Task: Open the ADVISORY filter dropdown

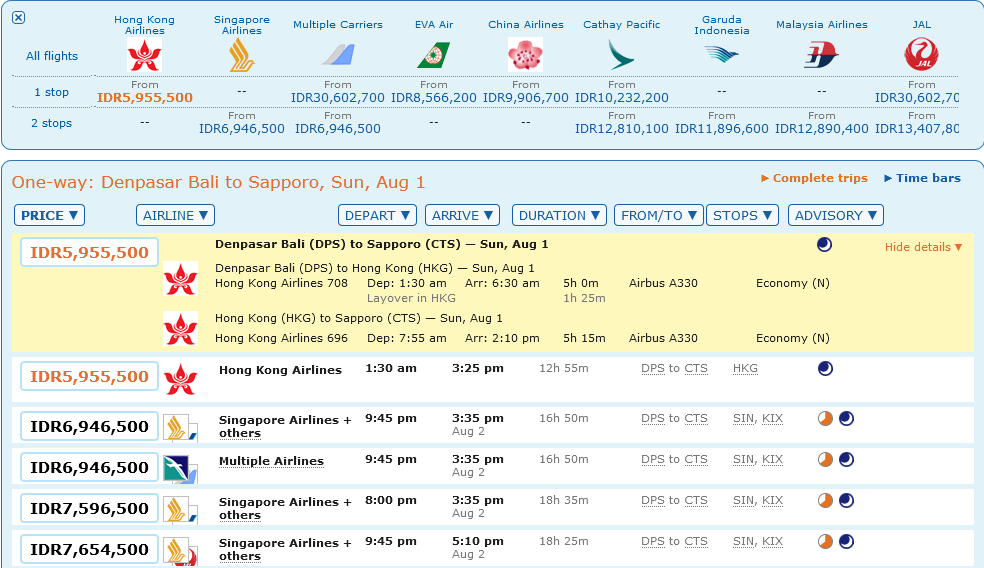Action: [x=836, y=215]
